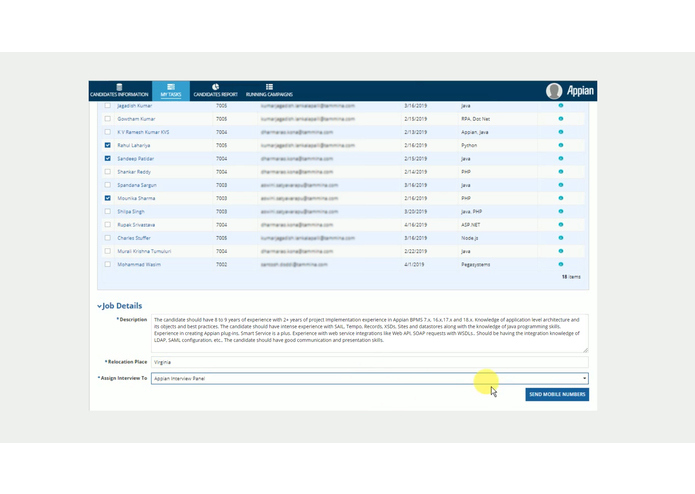Screen dimensions: 695x494
Task: Click inside the Description text area
Action: coord(370,333)
